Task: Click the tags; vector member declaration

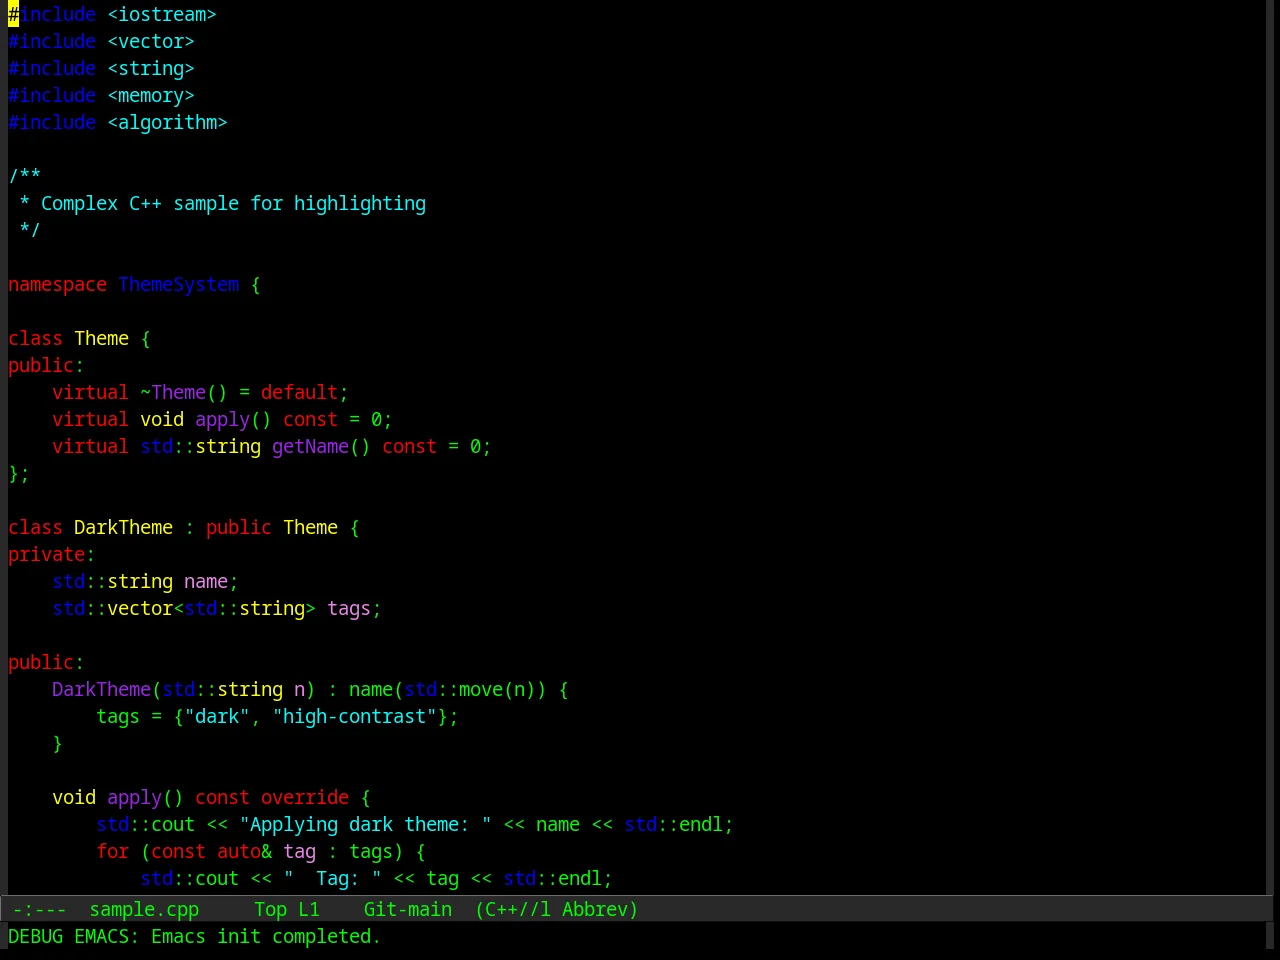Action: pos(354,608)
